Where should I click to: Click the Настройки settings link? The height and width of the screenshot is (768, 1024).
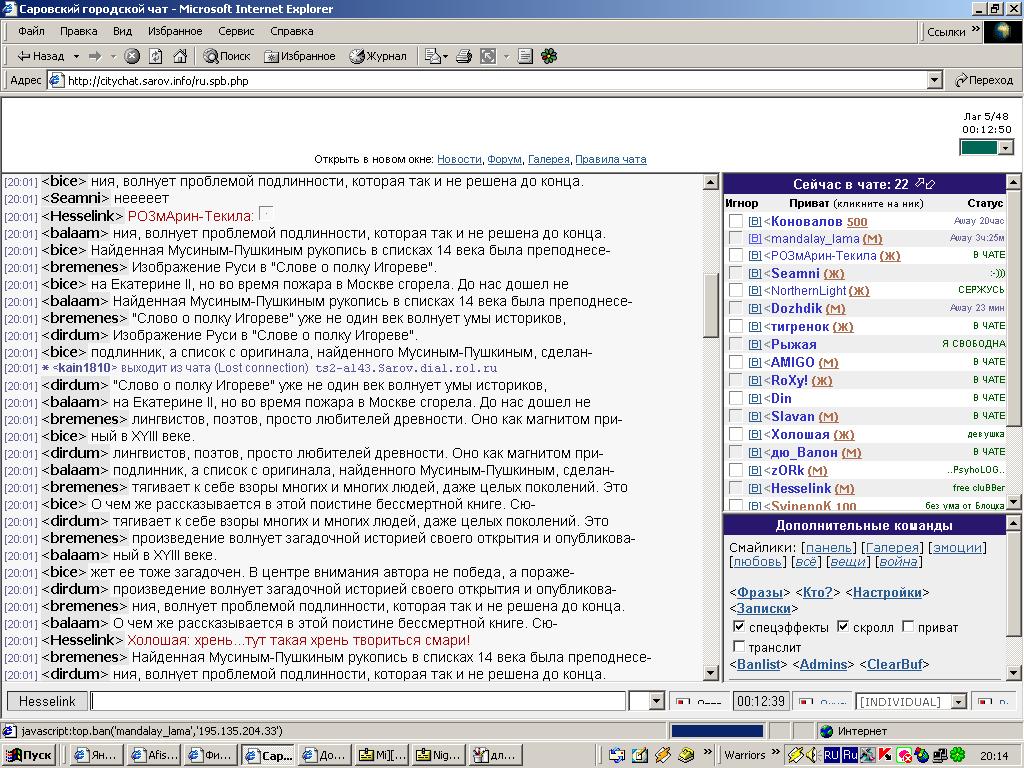point(887,592)
